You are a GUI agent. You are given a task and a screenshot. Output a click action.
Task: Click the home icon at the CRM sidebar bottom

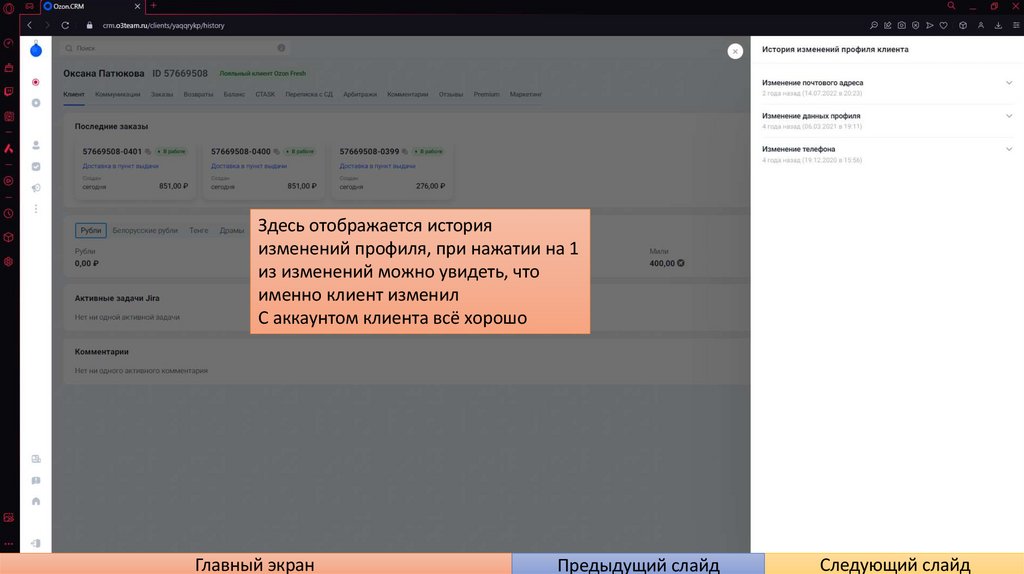pyautogui.click(x=36, y=502)
